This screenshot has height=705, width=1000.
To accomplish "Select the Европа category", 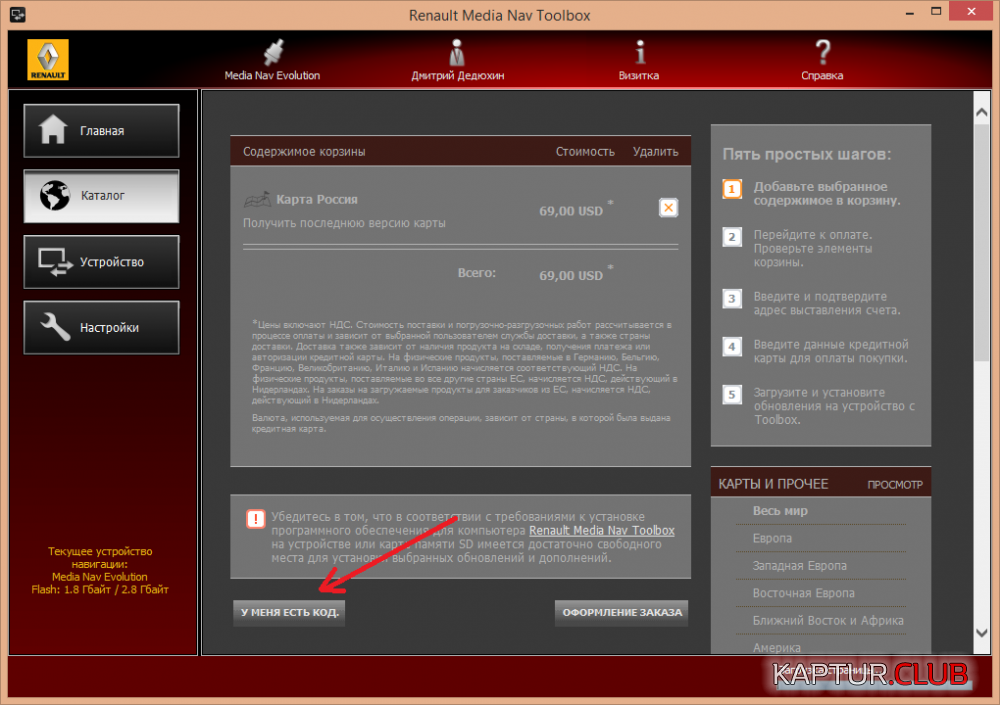I will click(772, 538).
